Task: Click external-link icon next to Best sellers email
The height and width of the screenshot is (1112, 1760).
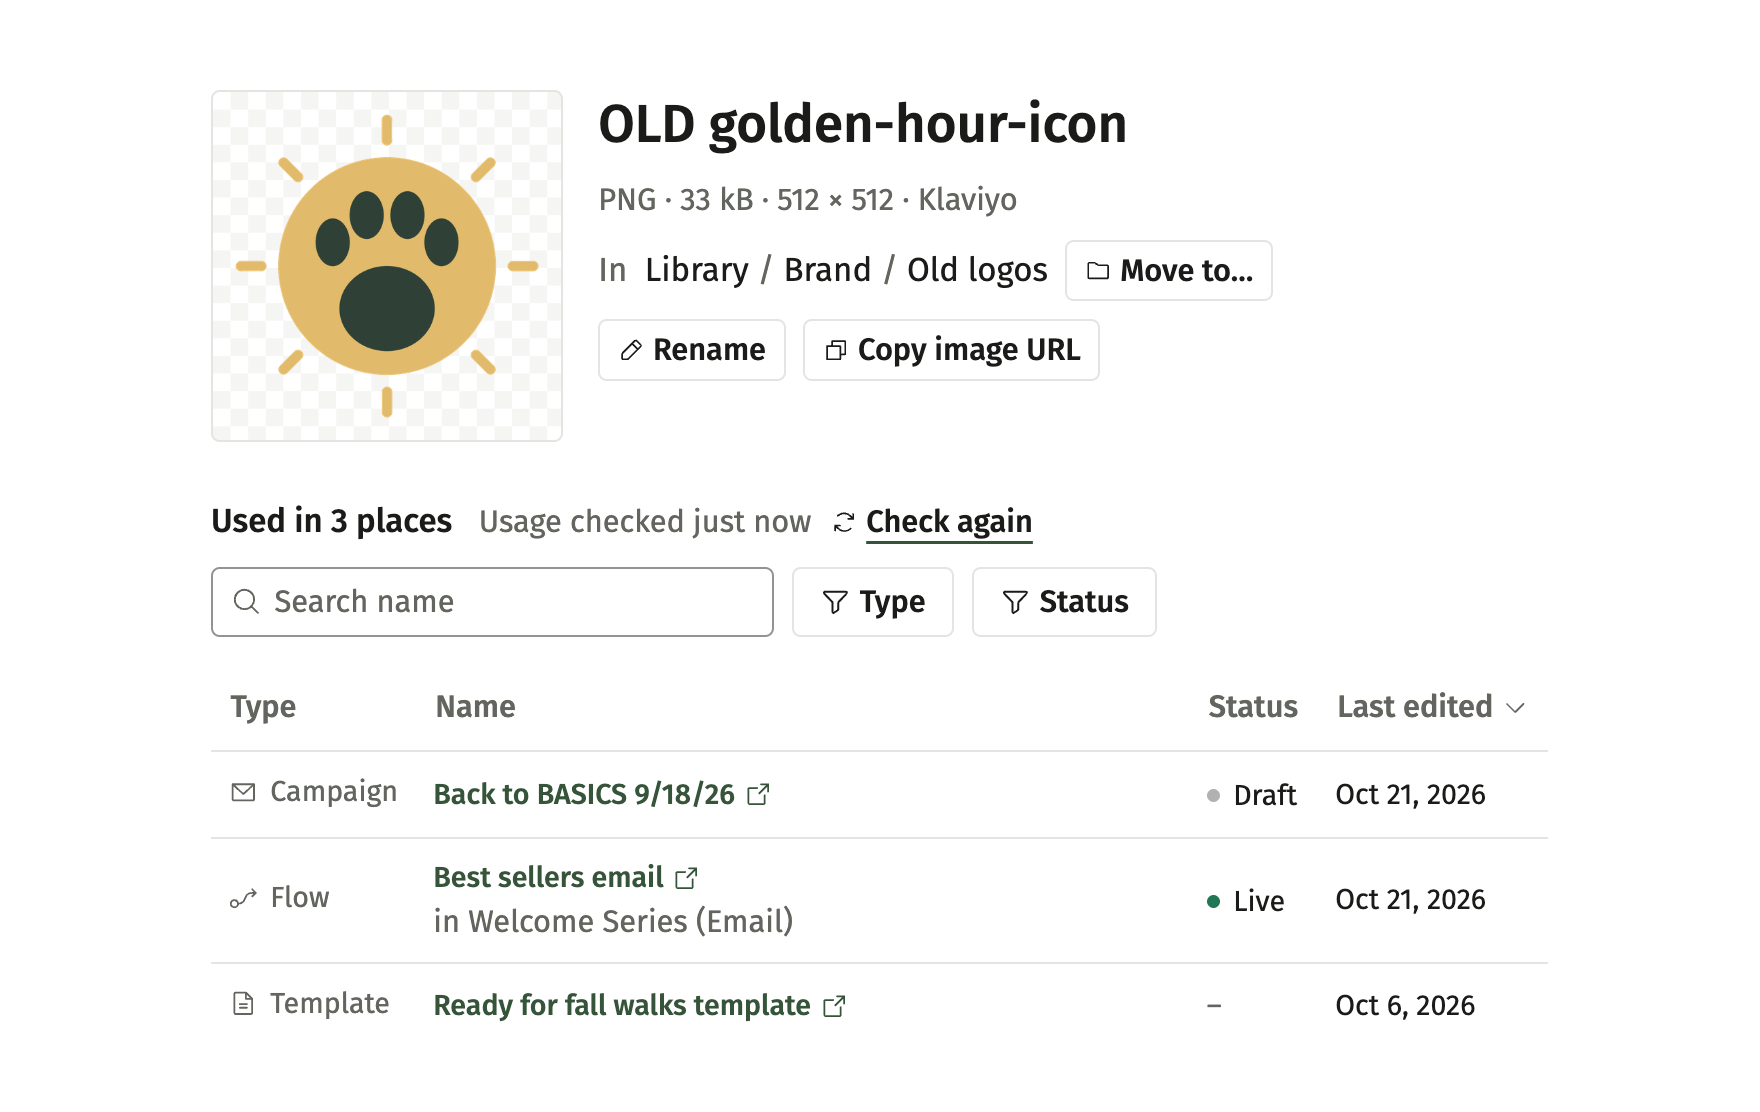Action: click(686, 878)
